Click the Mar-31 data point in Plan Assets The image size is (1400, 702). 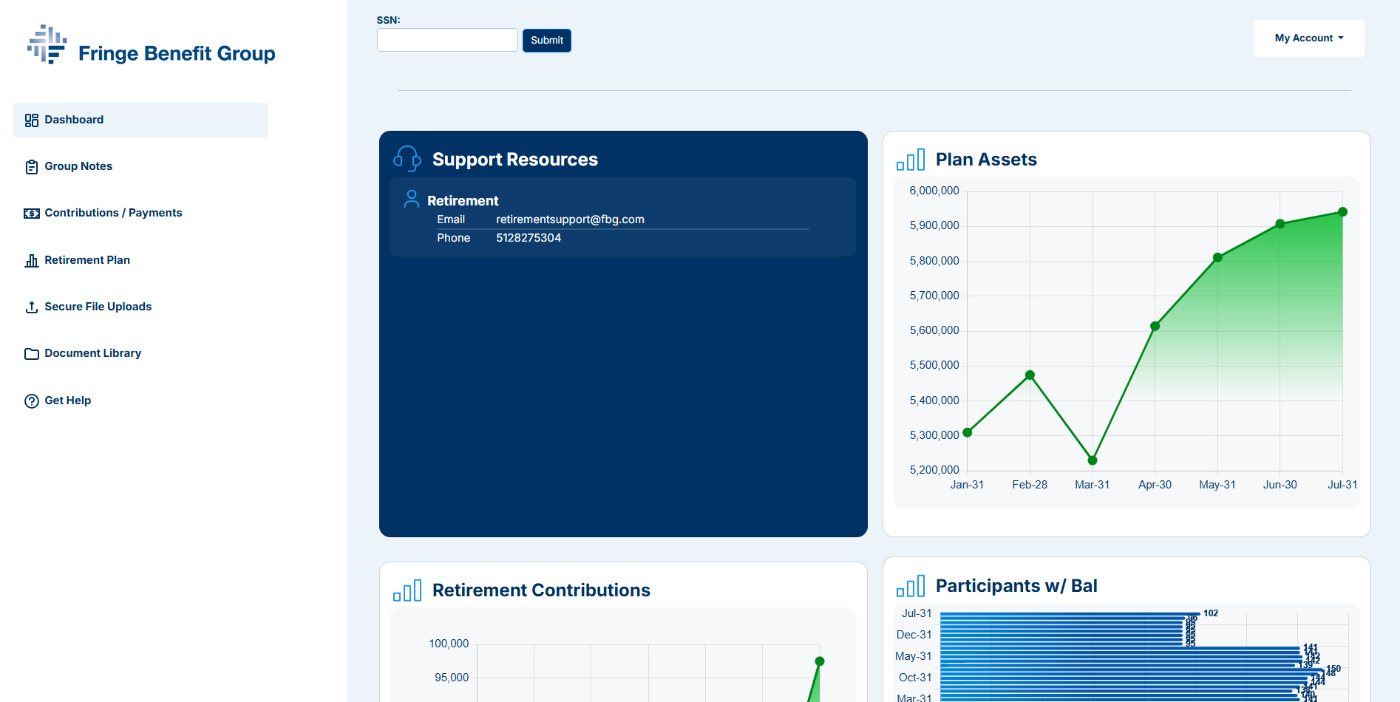pyautogui.click(x=1092, y=461)
